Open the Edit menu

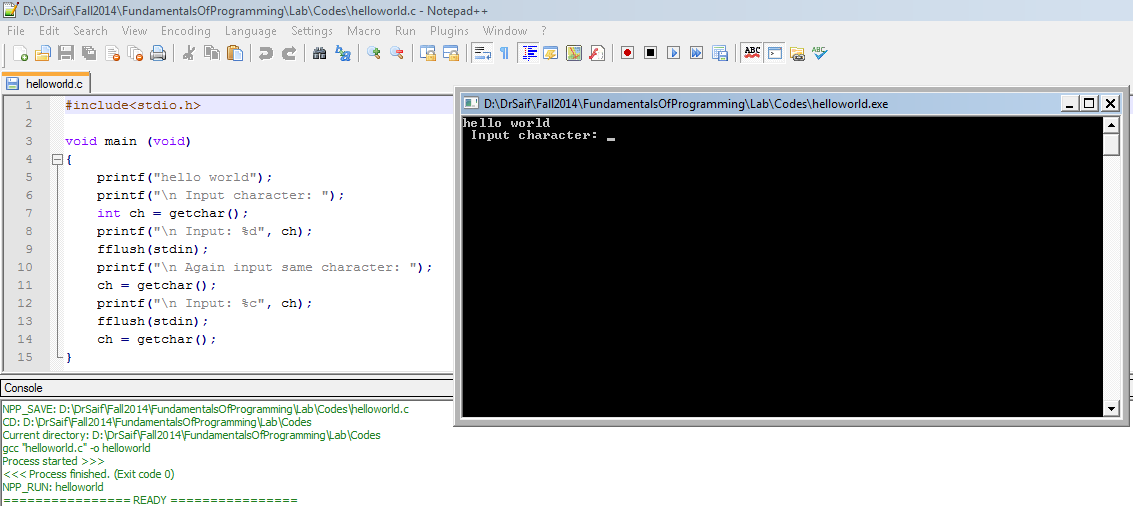[x=49, y=31]
